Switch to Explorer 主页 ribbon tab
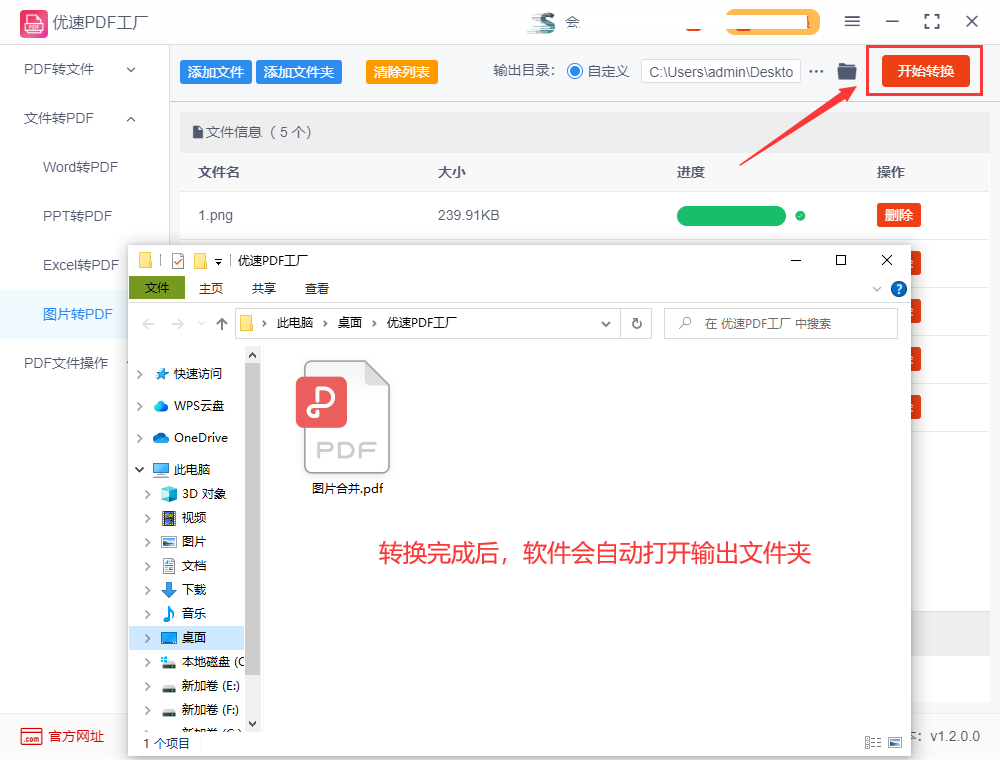This screenshot has width=1000, height=760. (x=210, y=288)
